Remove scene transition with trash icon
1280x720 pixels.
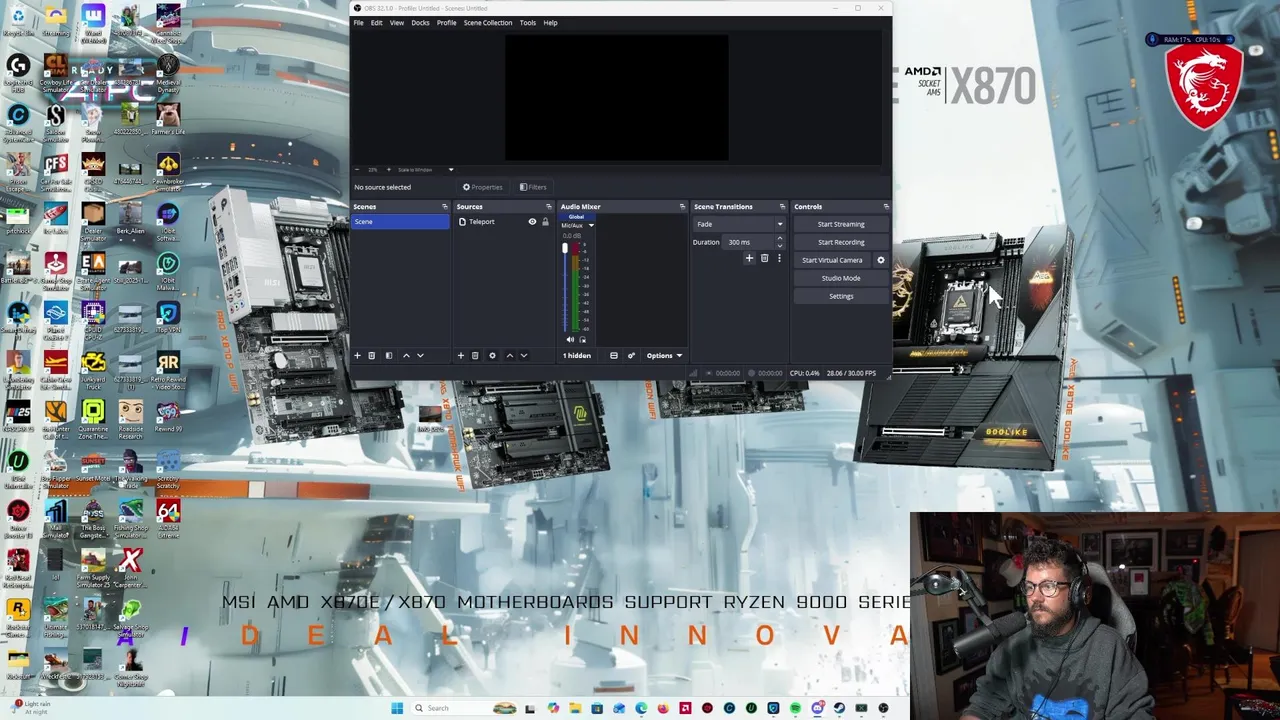click(764, 258)
